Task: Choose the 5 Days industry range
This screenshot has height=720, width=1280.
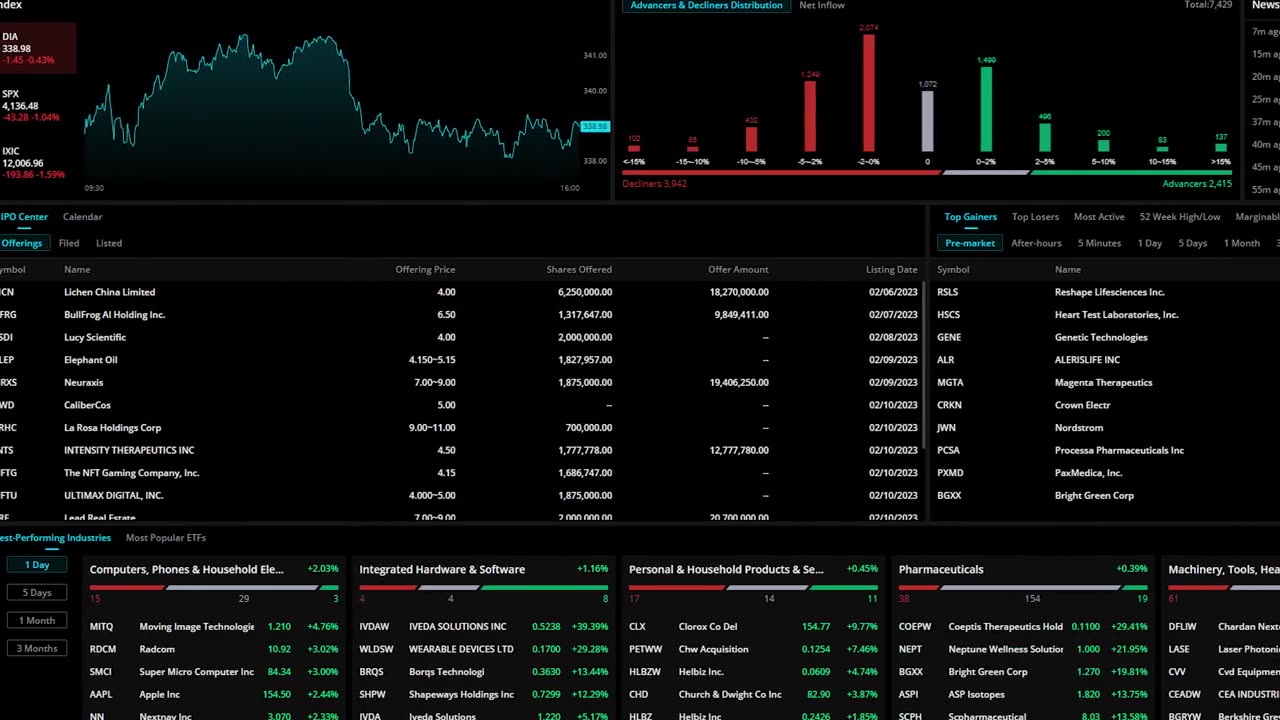Action: pos(37,593)
